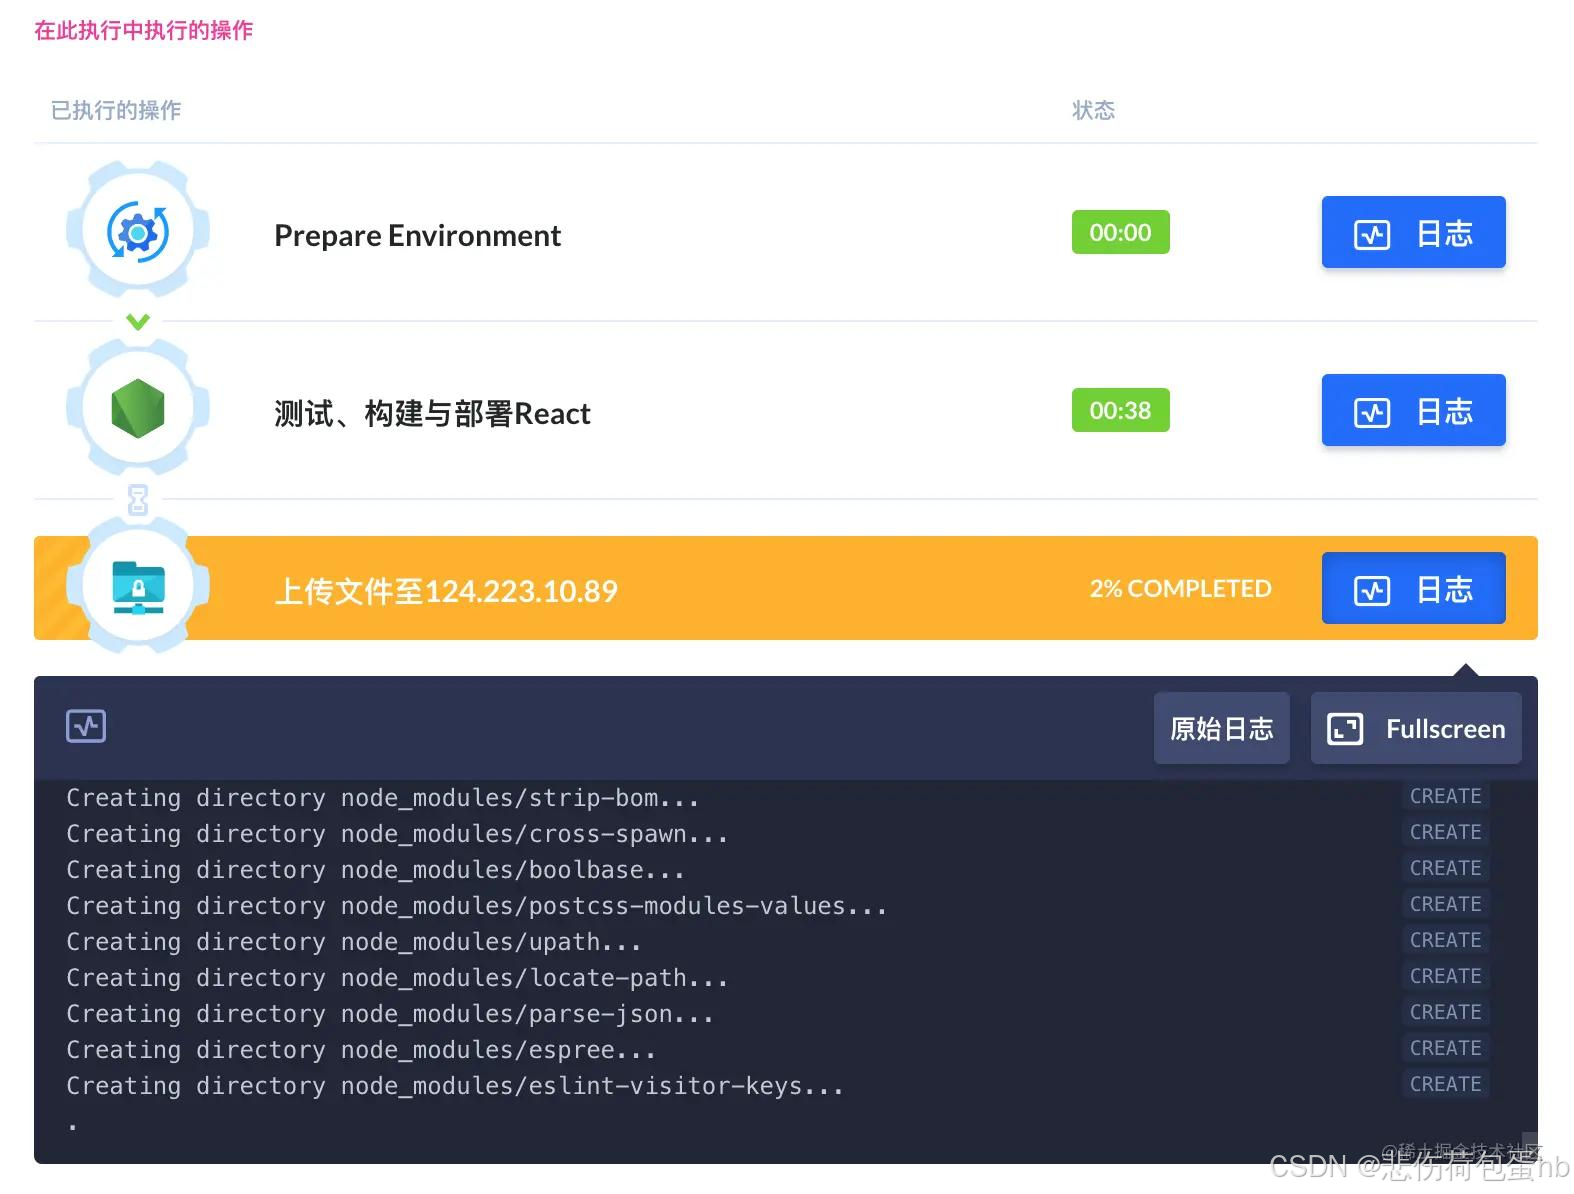
Task: Click log line for node_modules/espree
Action: click(361, 1050)
